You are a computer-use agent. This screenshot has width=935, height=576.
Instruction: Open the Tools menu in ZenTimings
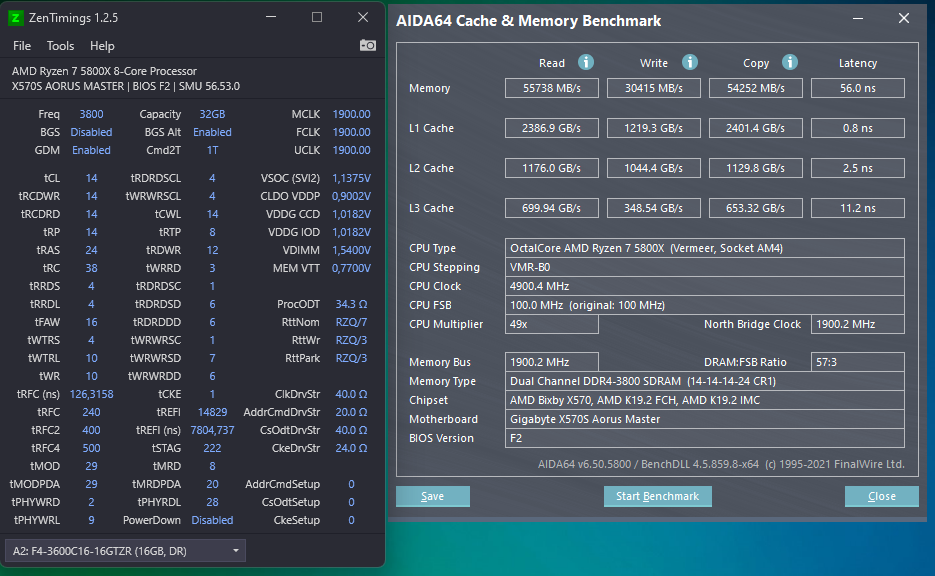coord(60,46)
